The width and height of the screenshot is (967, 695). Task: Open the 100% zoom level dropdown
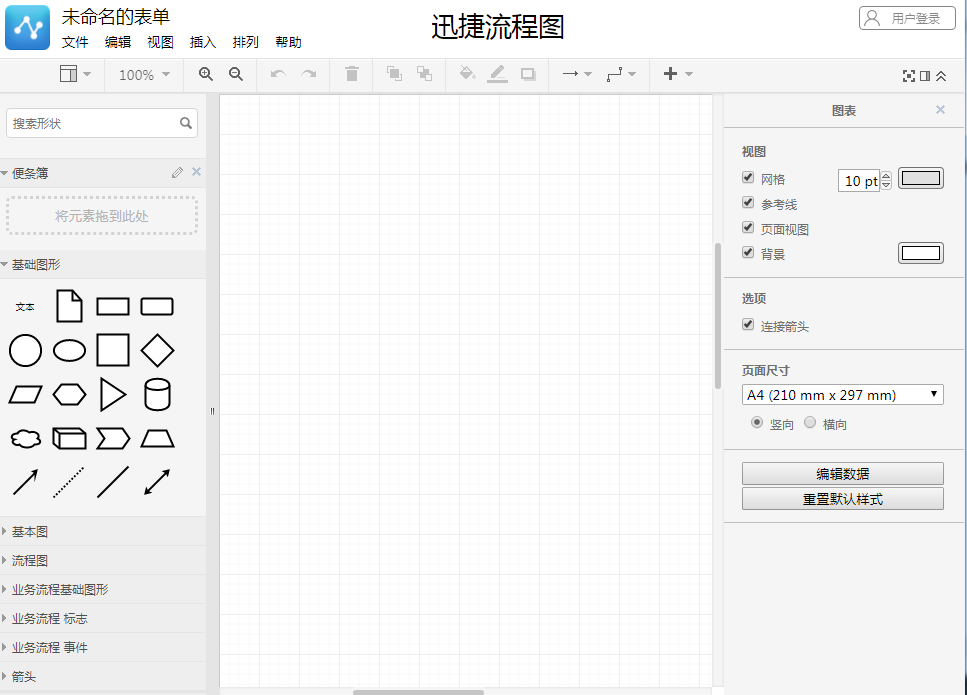(x=143, y=74)
